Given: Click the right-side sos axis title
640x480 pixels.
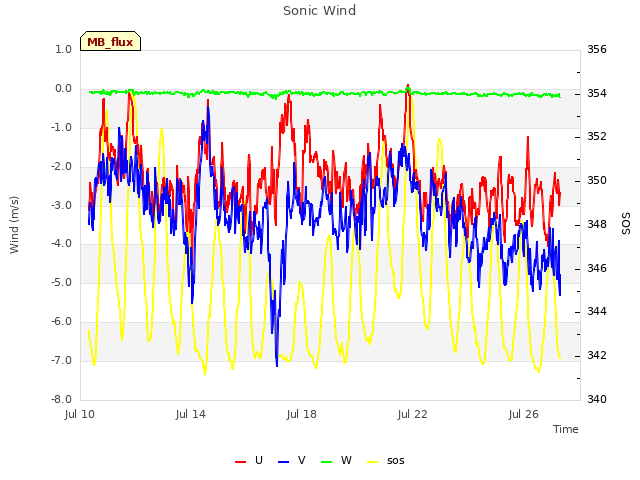Looking at the screenshot, I should (626, 223).
